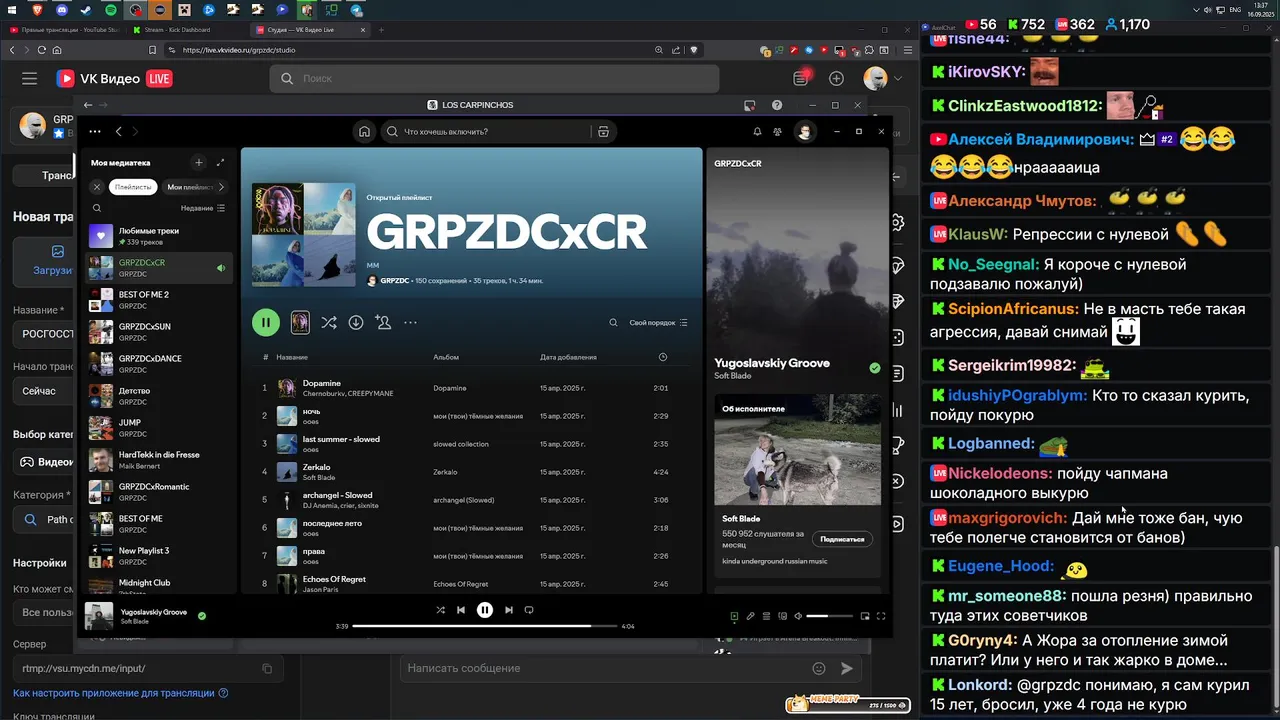Viewport: 1280px width, 720px height.
Task: Open the HardTekk in die Fresse playlist
Action: point(160,460)
